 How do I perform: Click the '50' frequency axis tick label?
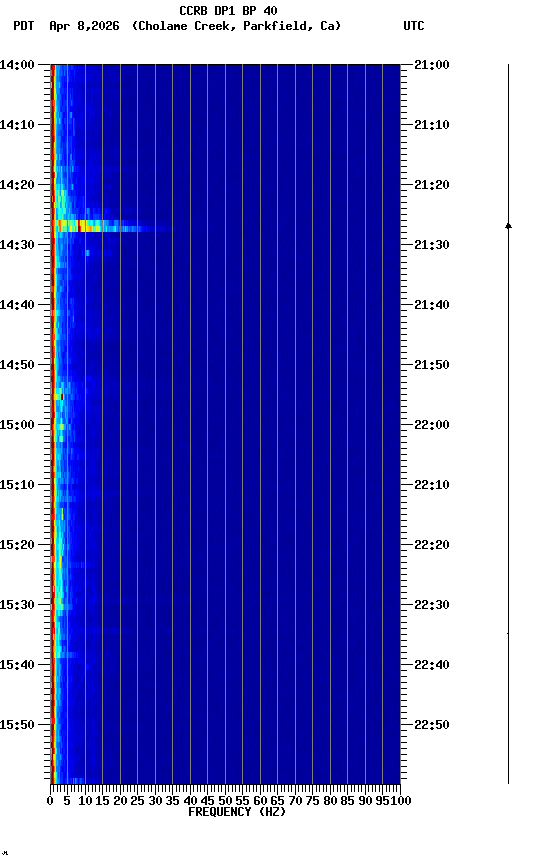click(225, 801)
